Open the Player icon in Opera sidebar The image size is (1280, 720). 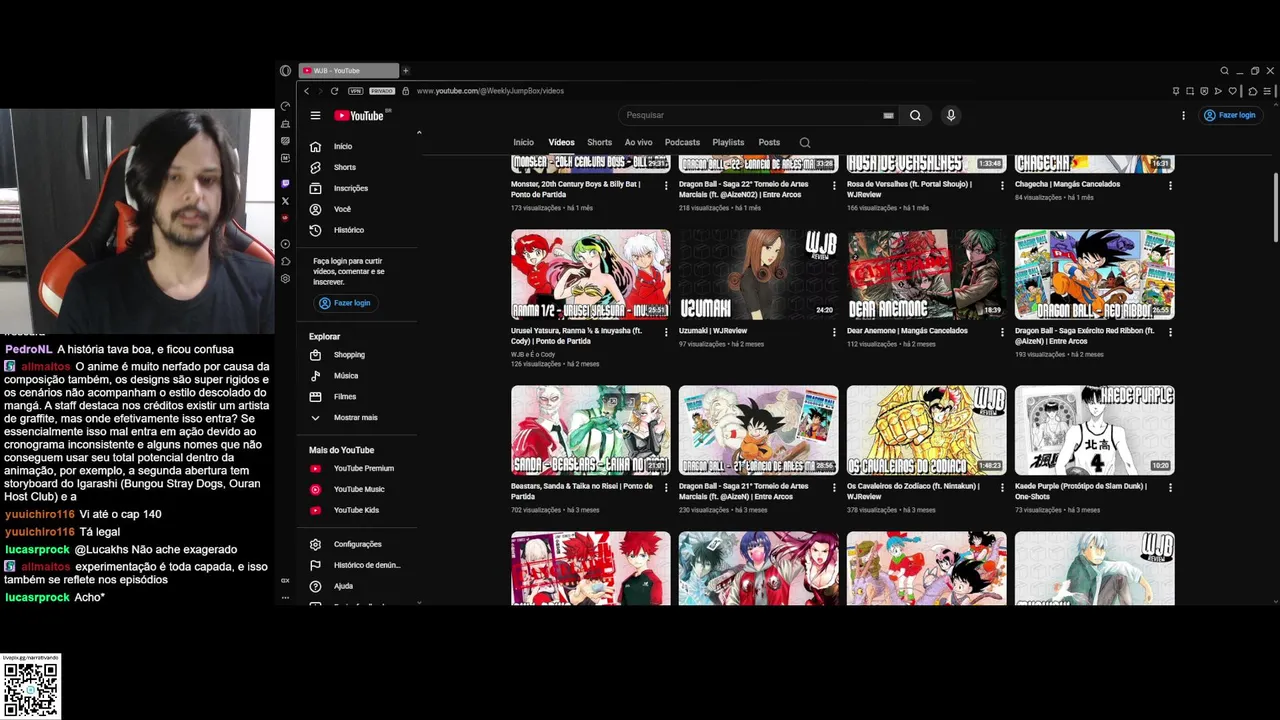click(x=285, y=244)
